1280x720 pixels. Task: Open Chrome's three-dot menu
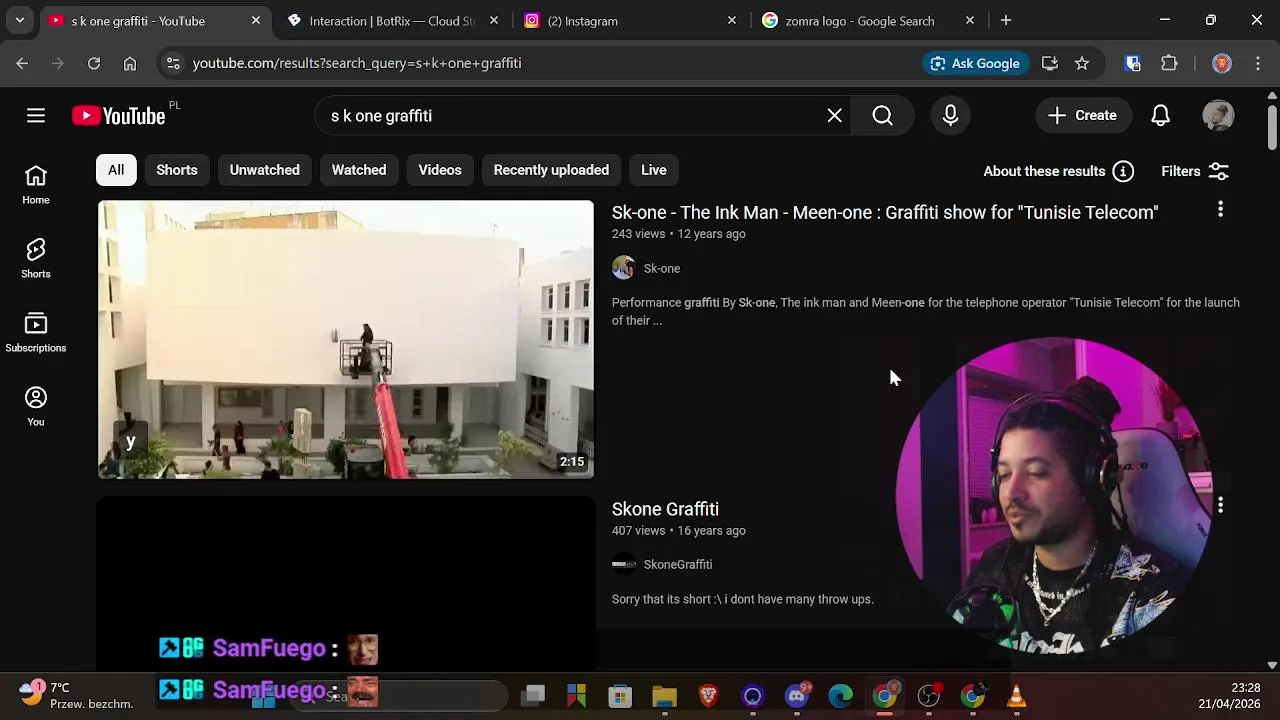[x=1257, y=63]
